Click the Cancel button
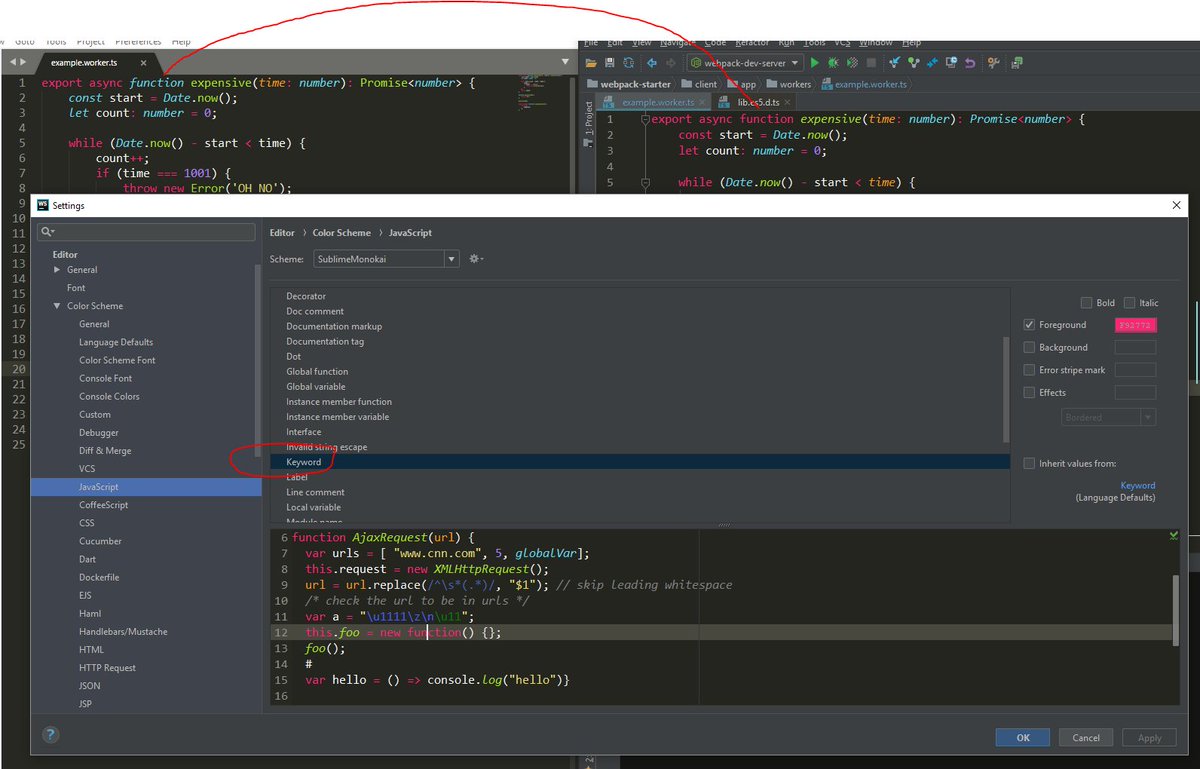1200x769 pixels. pyautogui.click(x=1086, y=737)
